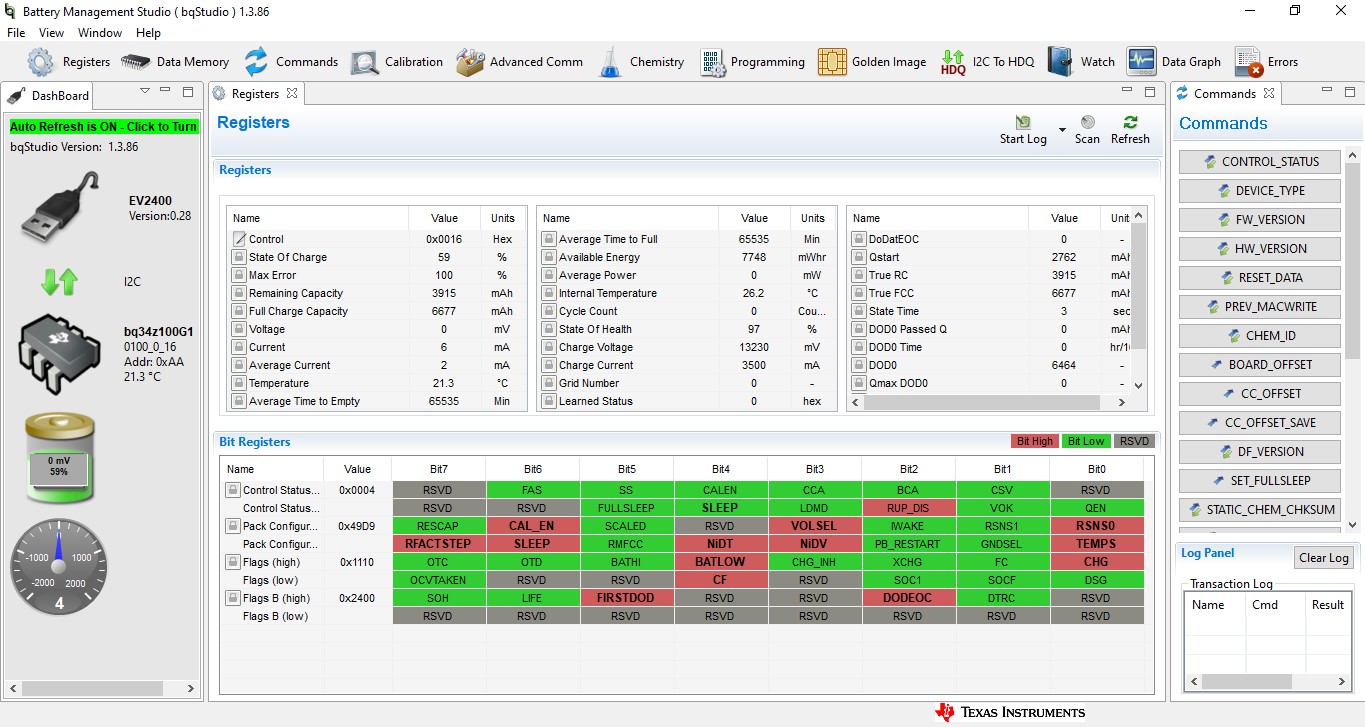Click the Refresh icon in Registers

(1130, 122)
